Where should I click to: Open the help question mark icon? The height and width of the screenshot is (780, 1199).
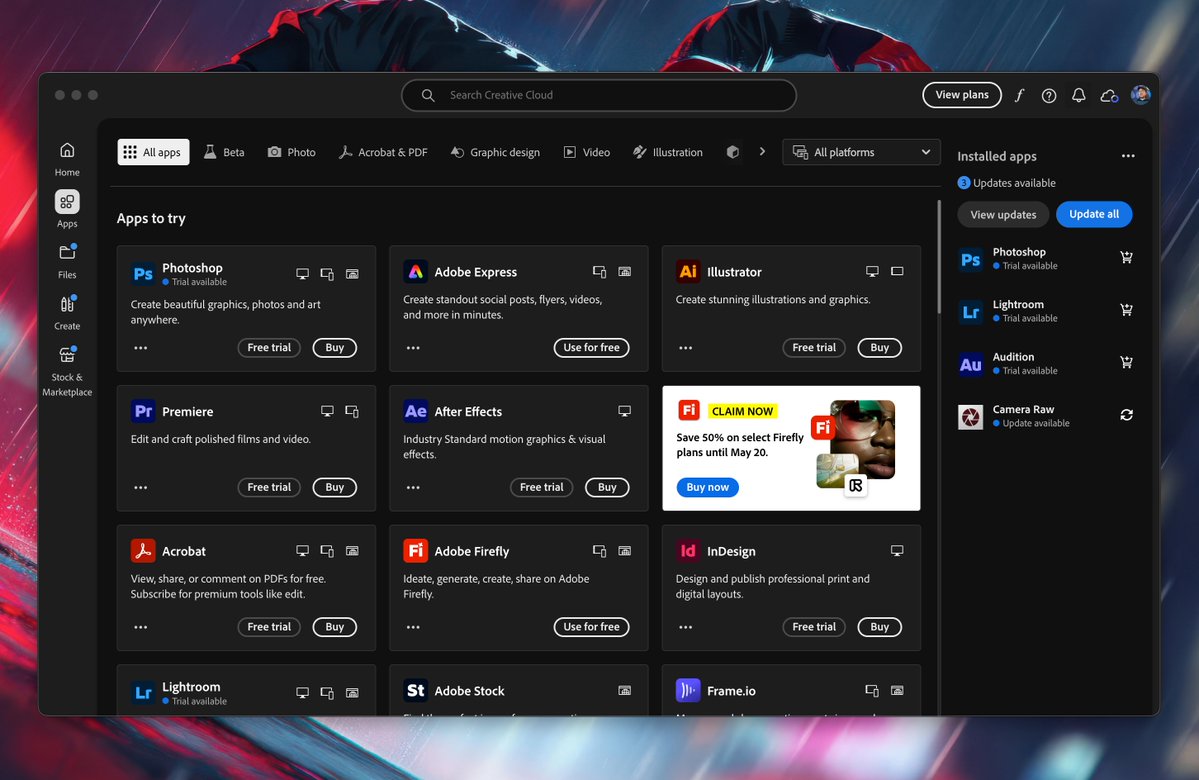[x=1049, y=96]
